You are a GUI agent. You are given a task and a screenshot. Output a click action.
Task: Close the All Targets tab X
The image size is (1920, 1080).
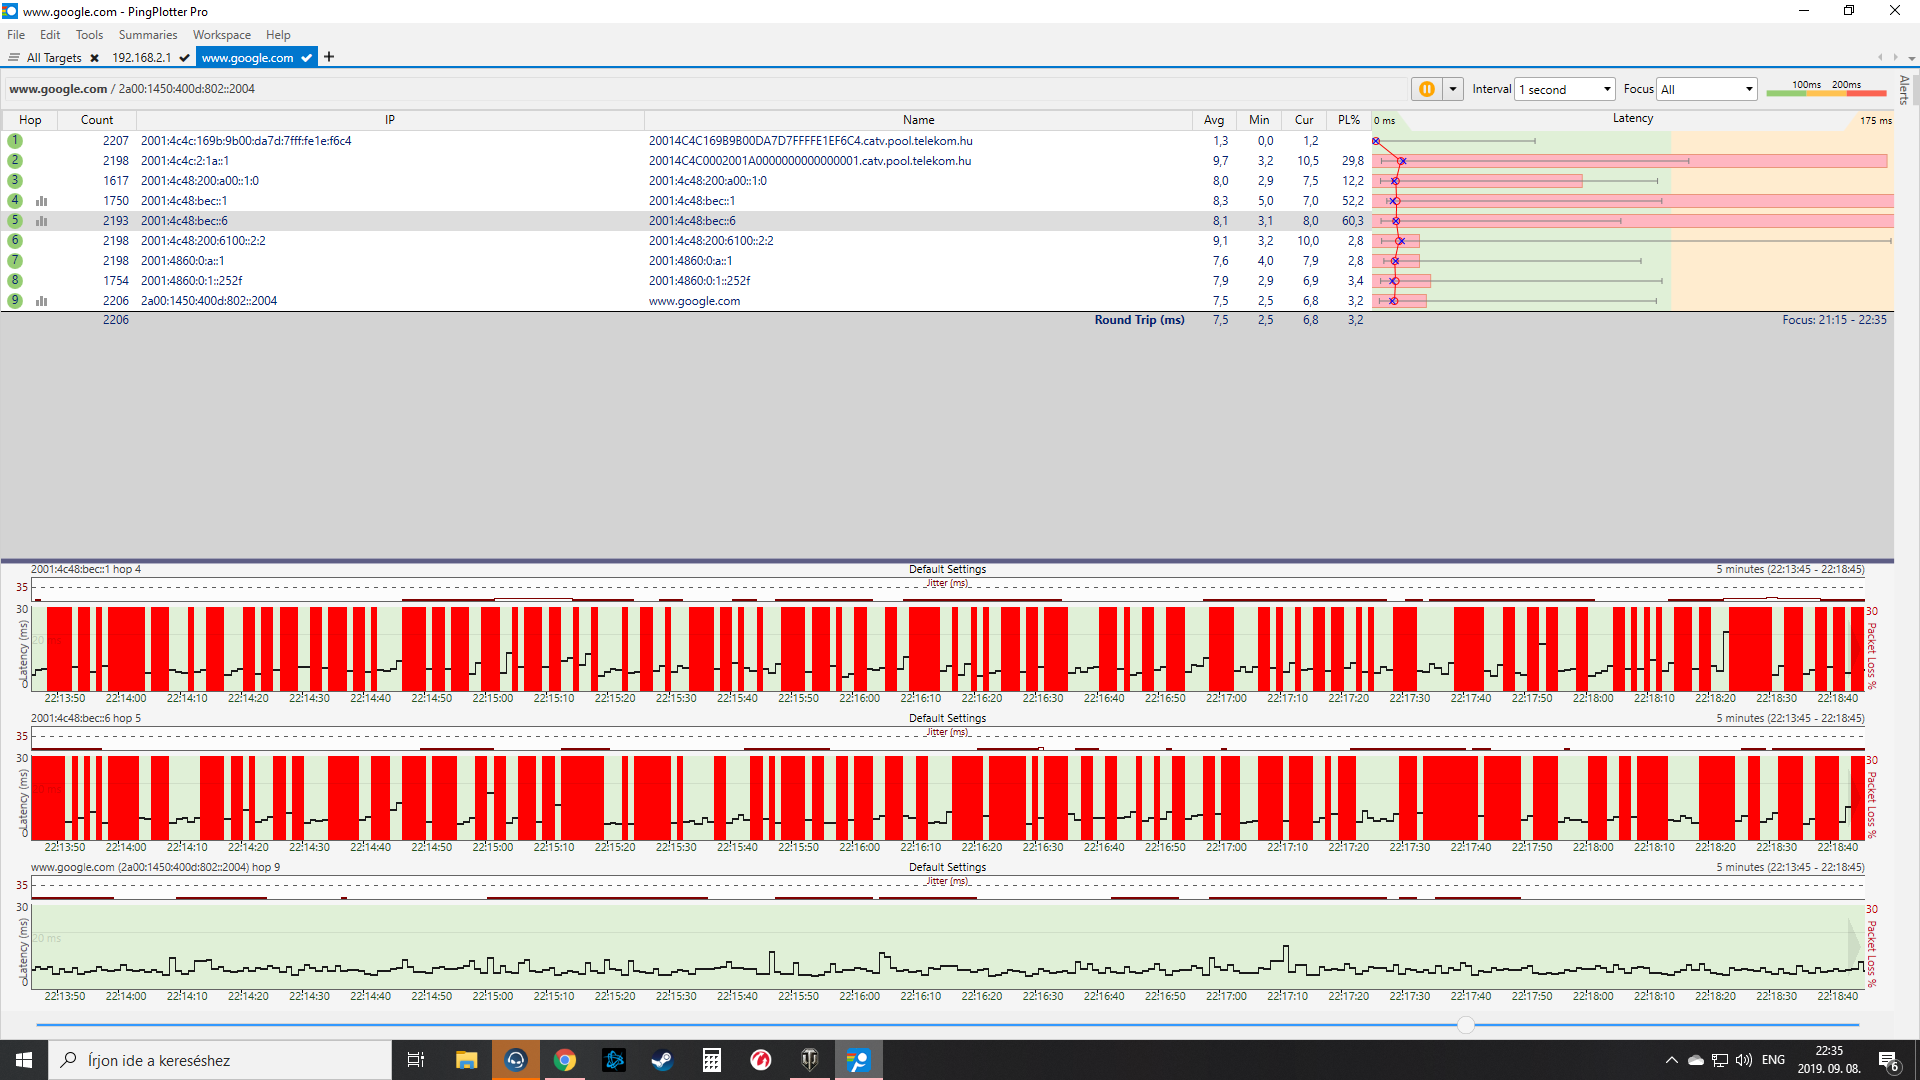[x=94, y=58]
